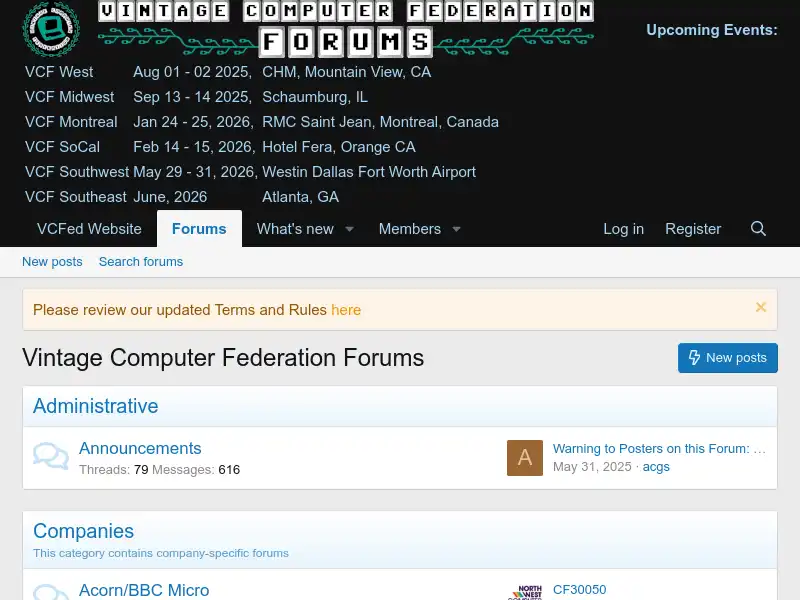Image resolution: width=800 pixels, height=600 pixels.
Task: Expand the Members dropdown arrow
Action: (x=457, y=229)
